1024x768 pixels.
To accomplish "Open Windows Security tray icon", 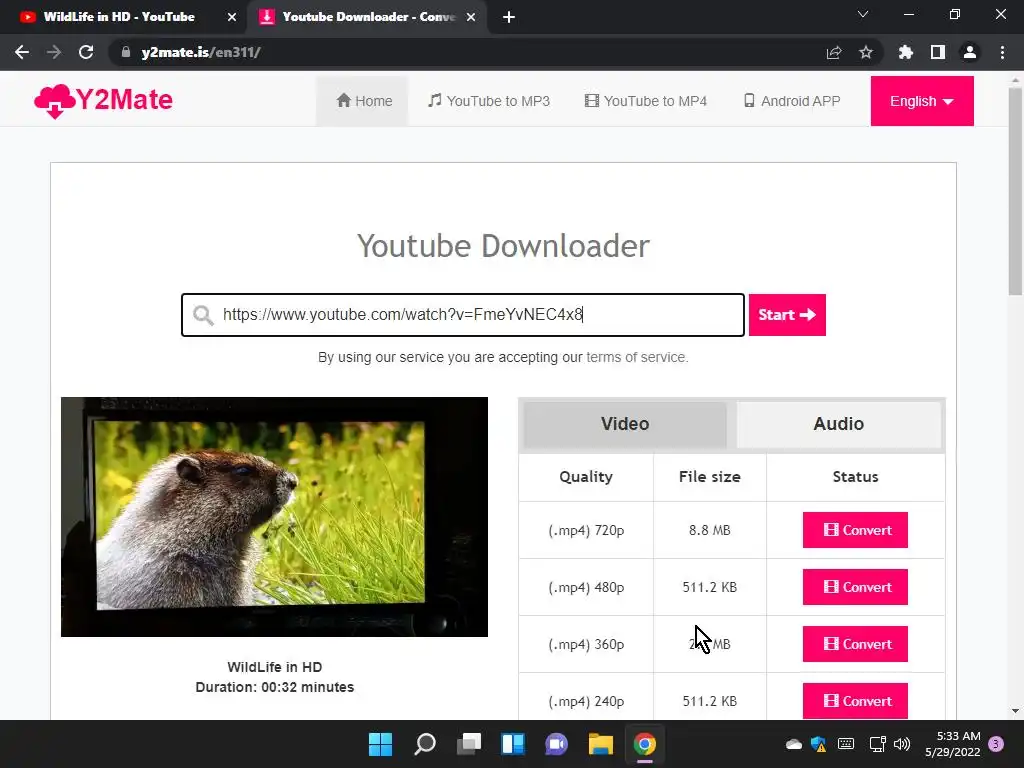I will [x=818, y=744].
